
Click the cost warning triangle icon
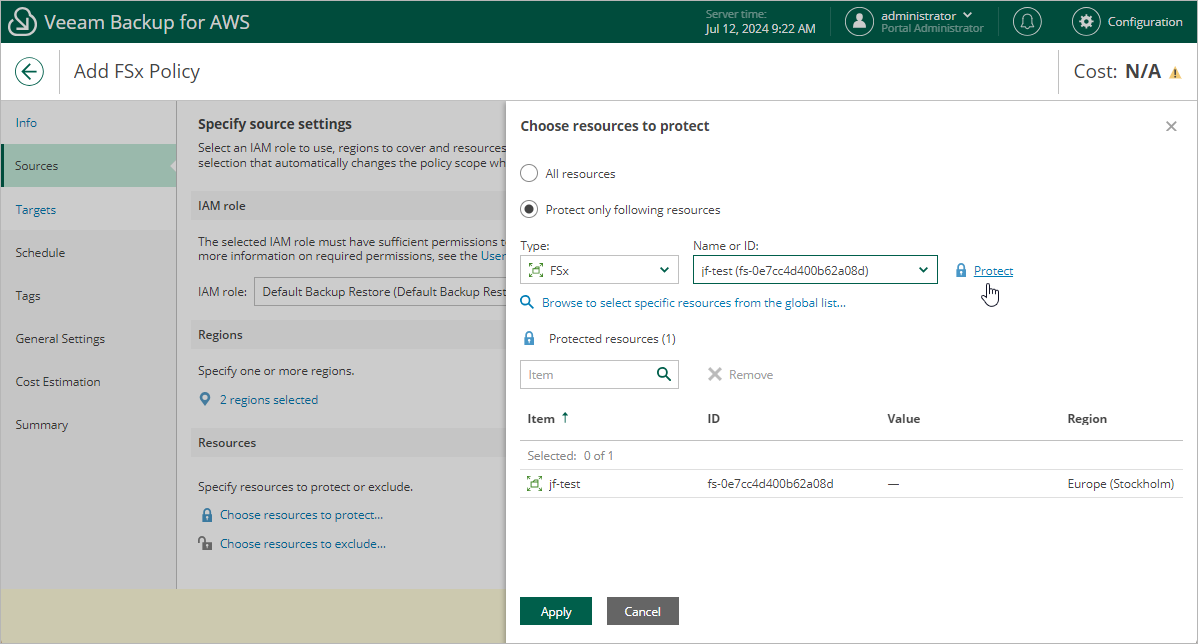[x=1175, y=73]
